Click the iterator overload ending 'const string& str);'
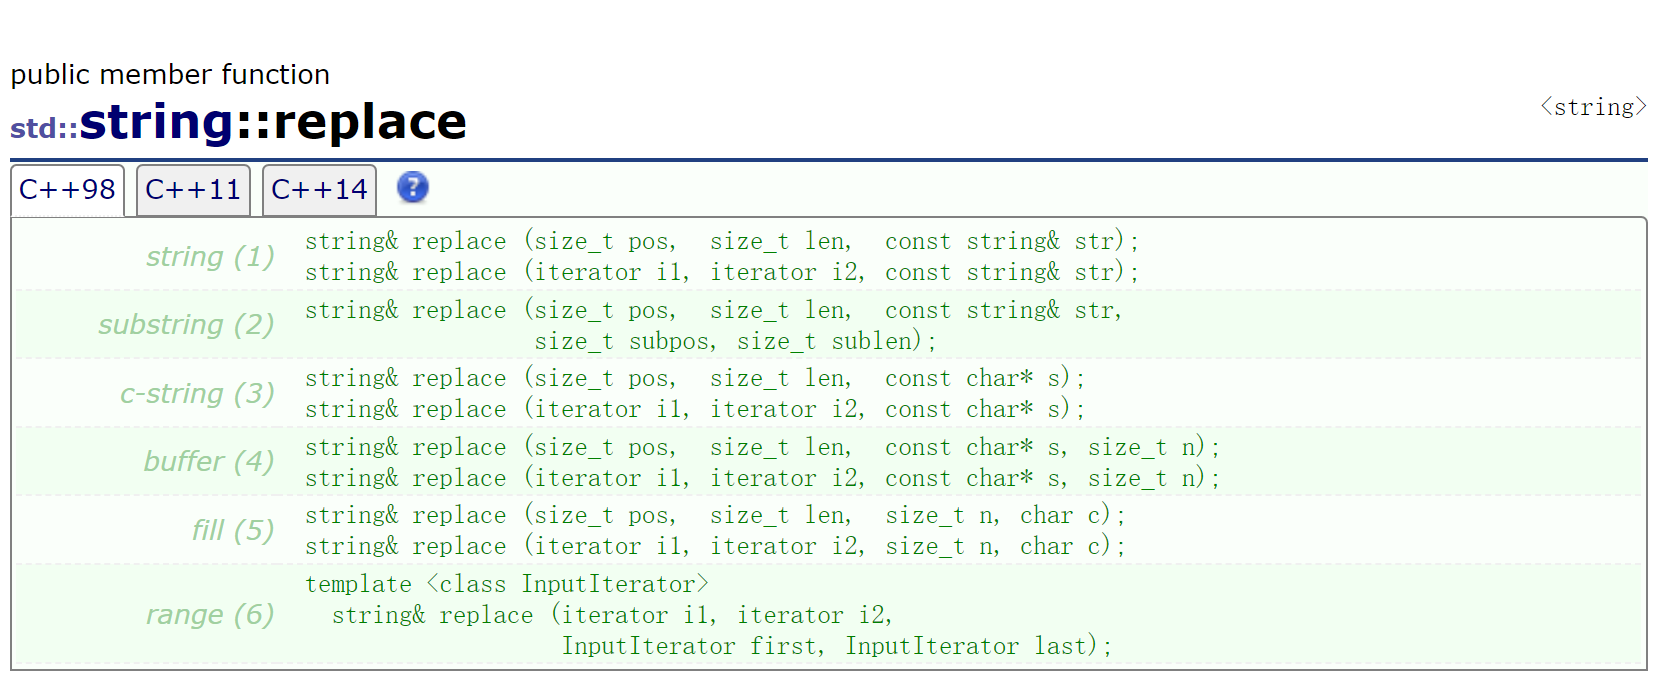1667x679 pixels. [722, 273]
